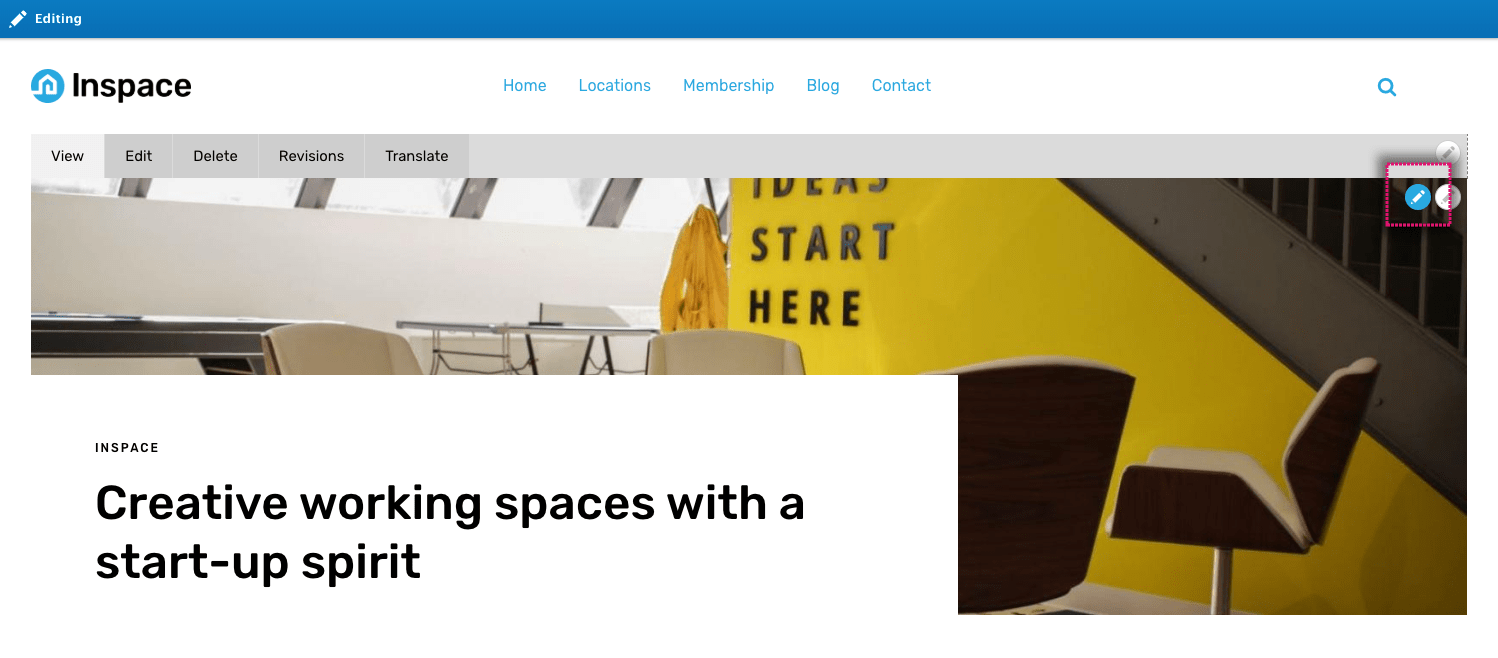Click the chair photo on the right
Screen dimensions: 1498x658
tap(1212, 495)
